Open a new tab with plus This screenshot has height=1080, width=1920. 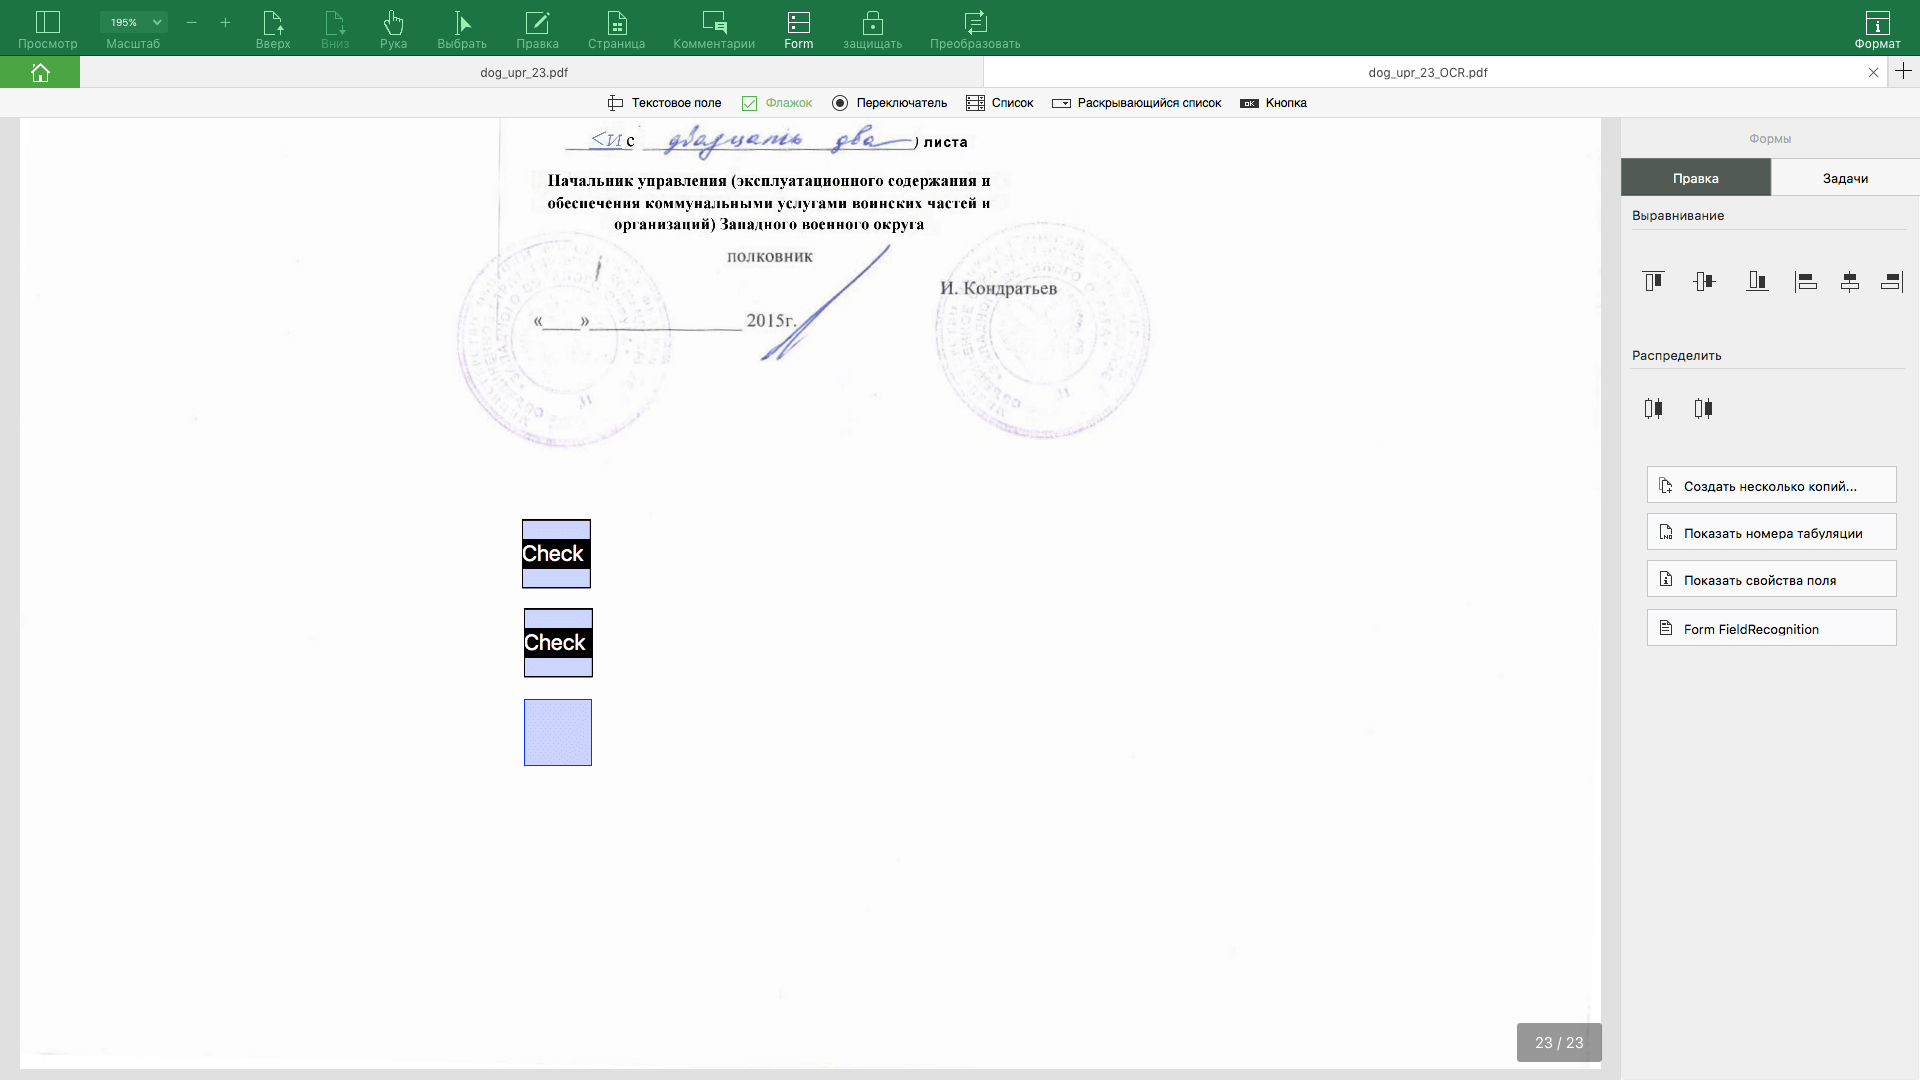(x=1903, y=71)
